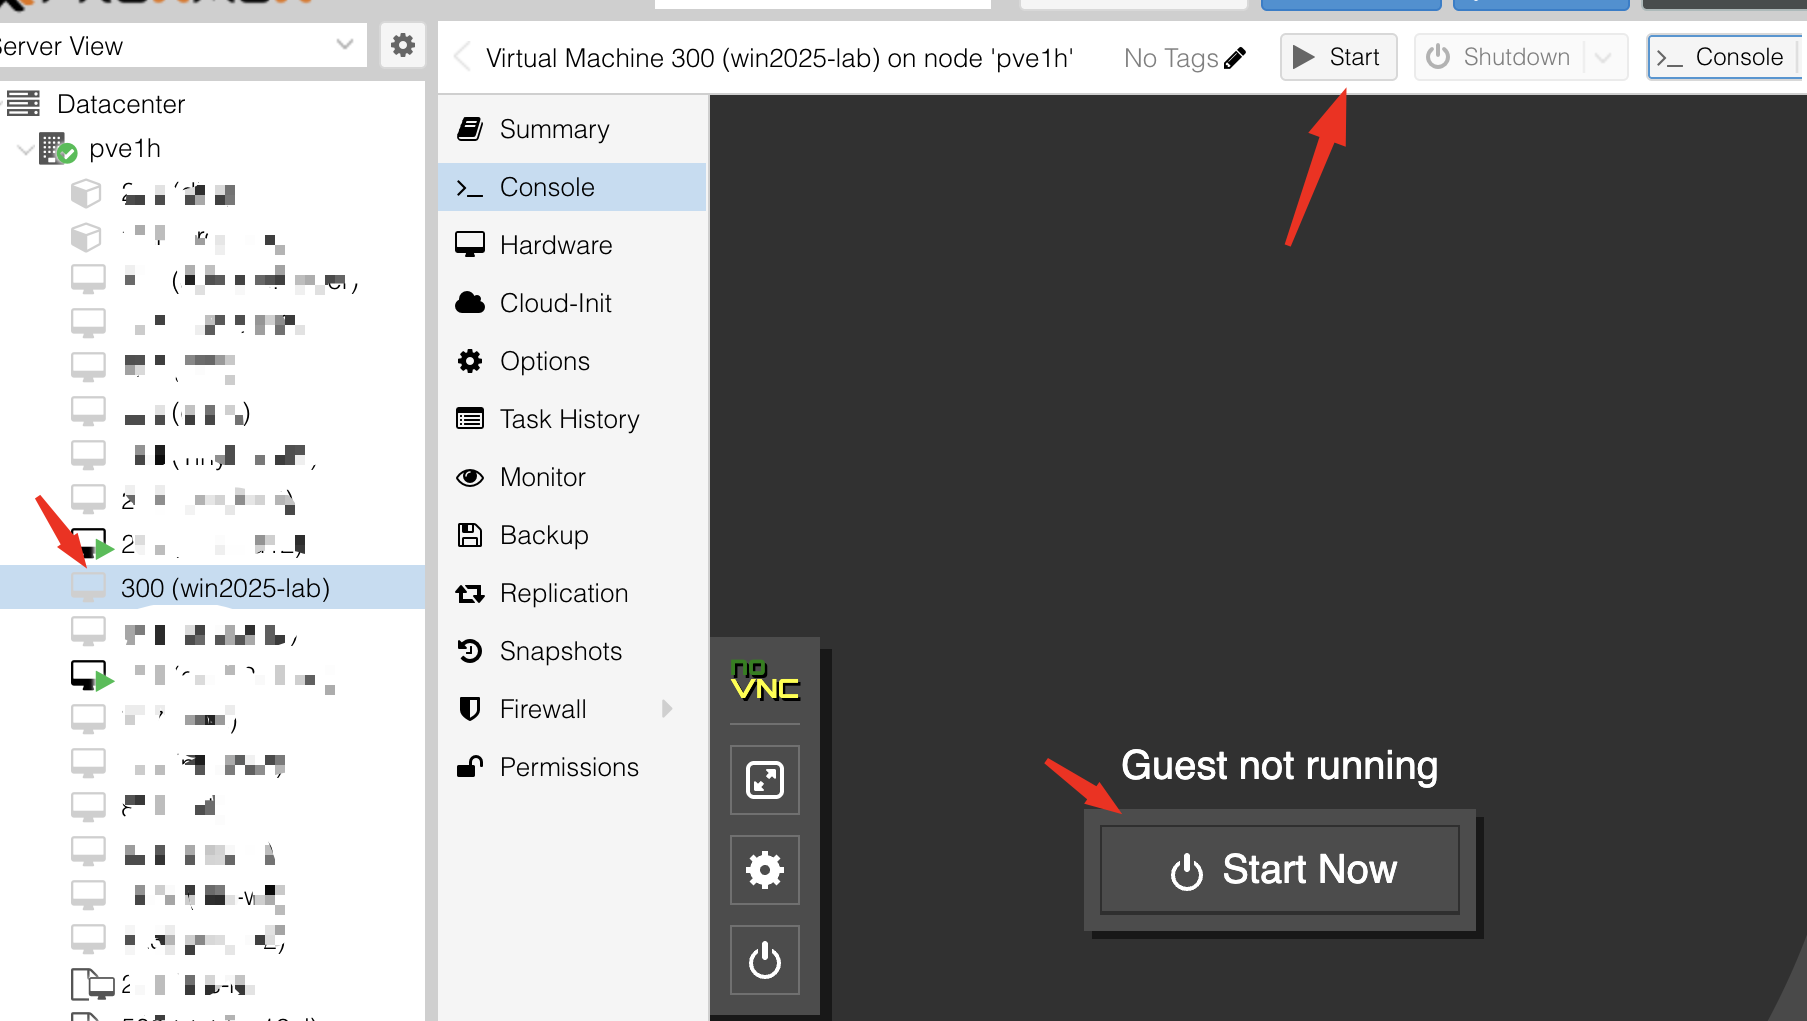The height and width of the screenshot is (1021, 1807).
Task: Open the Server View dropdown
Action: 345,45
